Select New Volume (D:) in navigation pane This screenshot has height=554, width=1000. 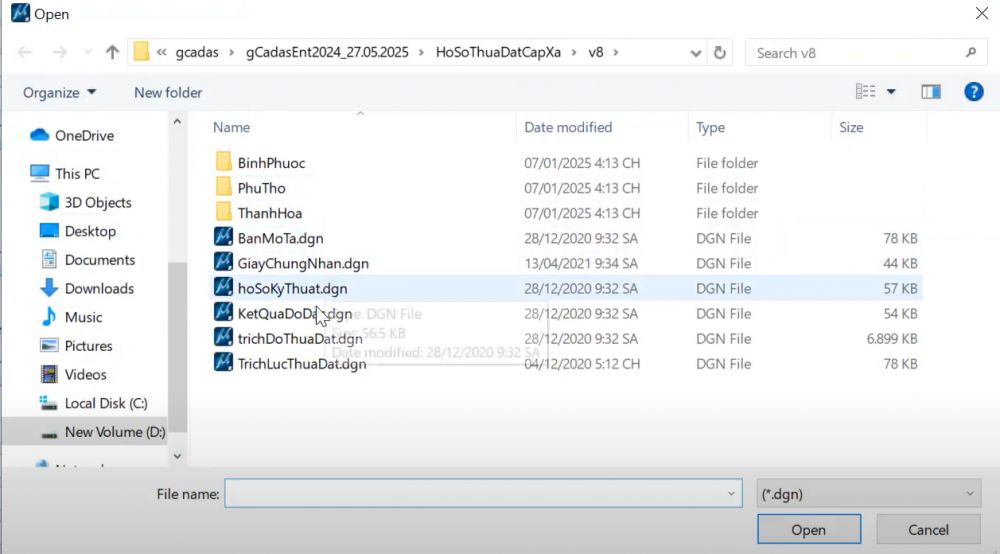point(114,432)
